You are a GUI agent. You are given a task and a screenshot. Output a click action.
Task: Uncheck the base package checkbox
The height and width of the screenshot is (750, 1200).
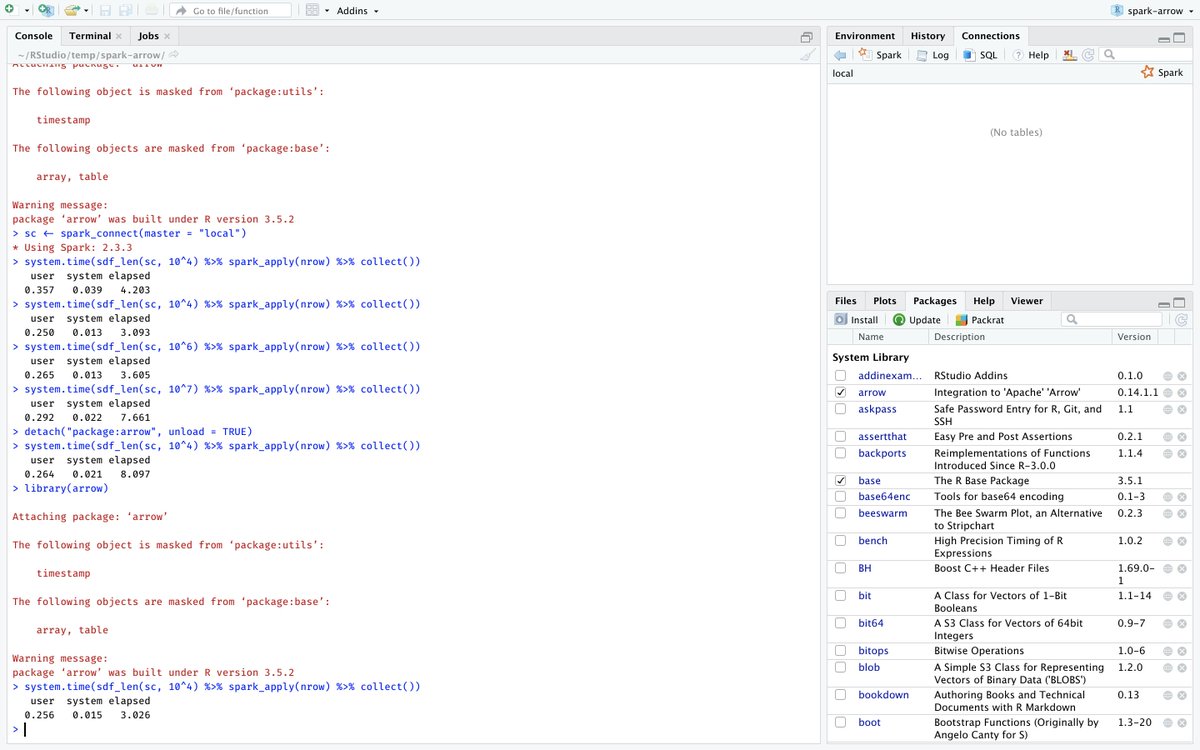point(840,481)
